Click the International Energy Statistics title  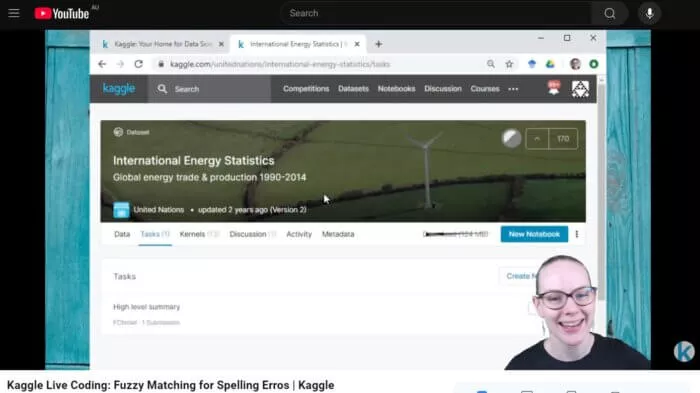(193, 160)
